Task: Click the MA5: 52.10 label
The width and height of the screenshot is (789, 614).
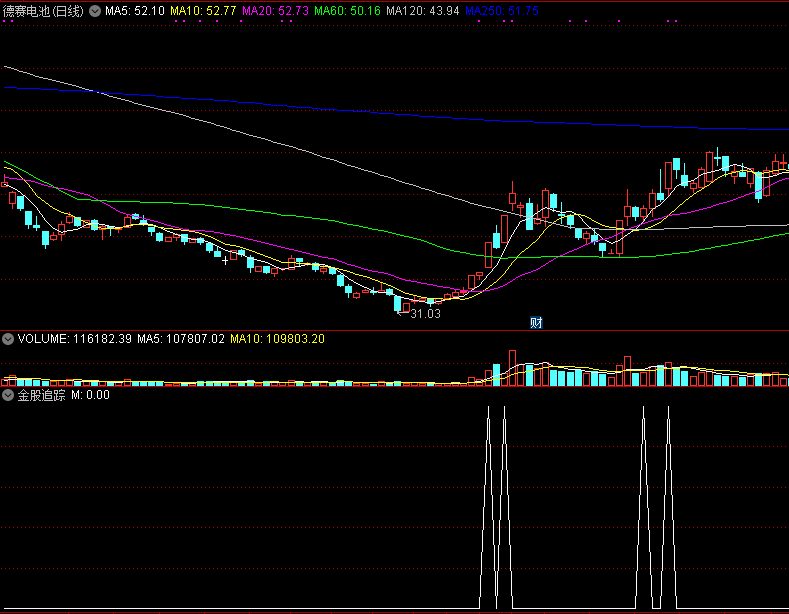Action: [x=135, y=11]
